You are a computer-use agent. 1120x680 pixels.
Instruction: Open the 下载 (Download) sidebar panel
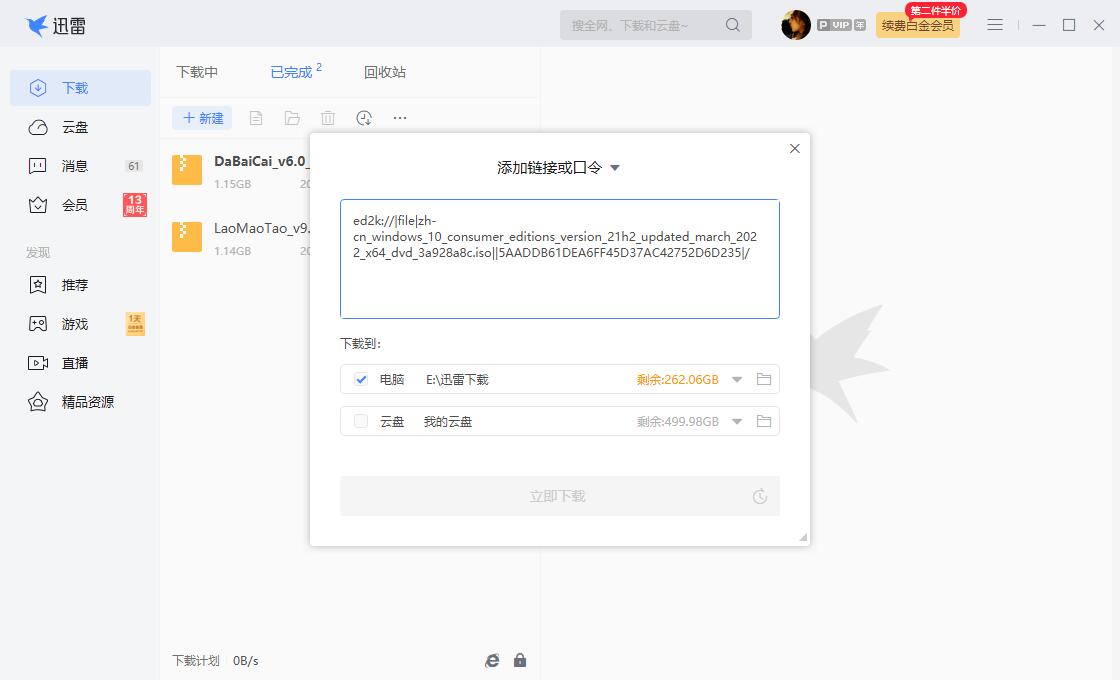coord(80,87)
